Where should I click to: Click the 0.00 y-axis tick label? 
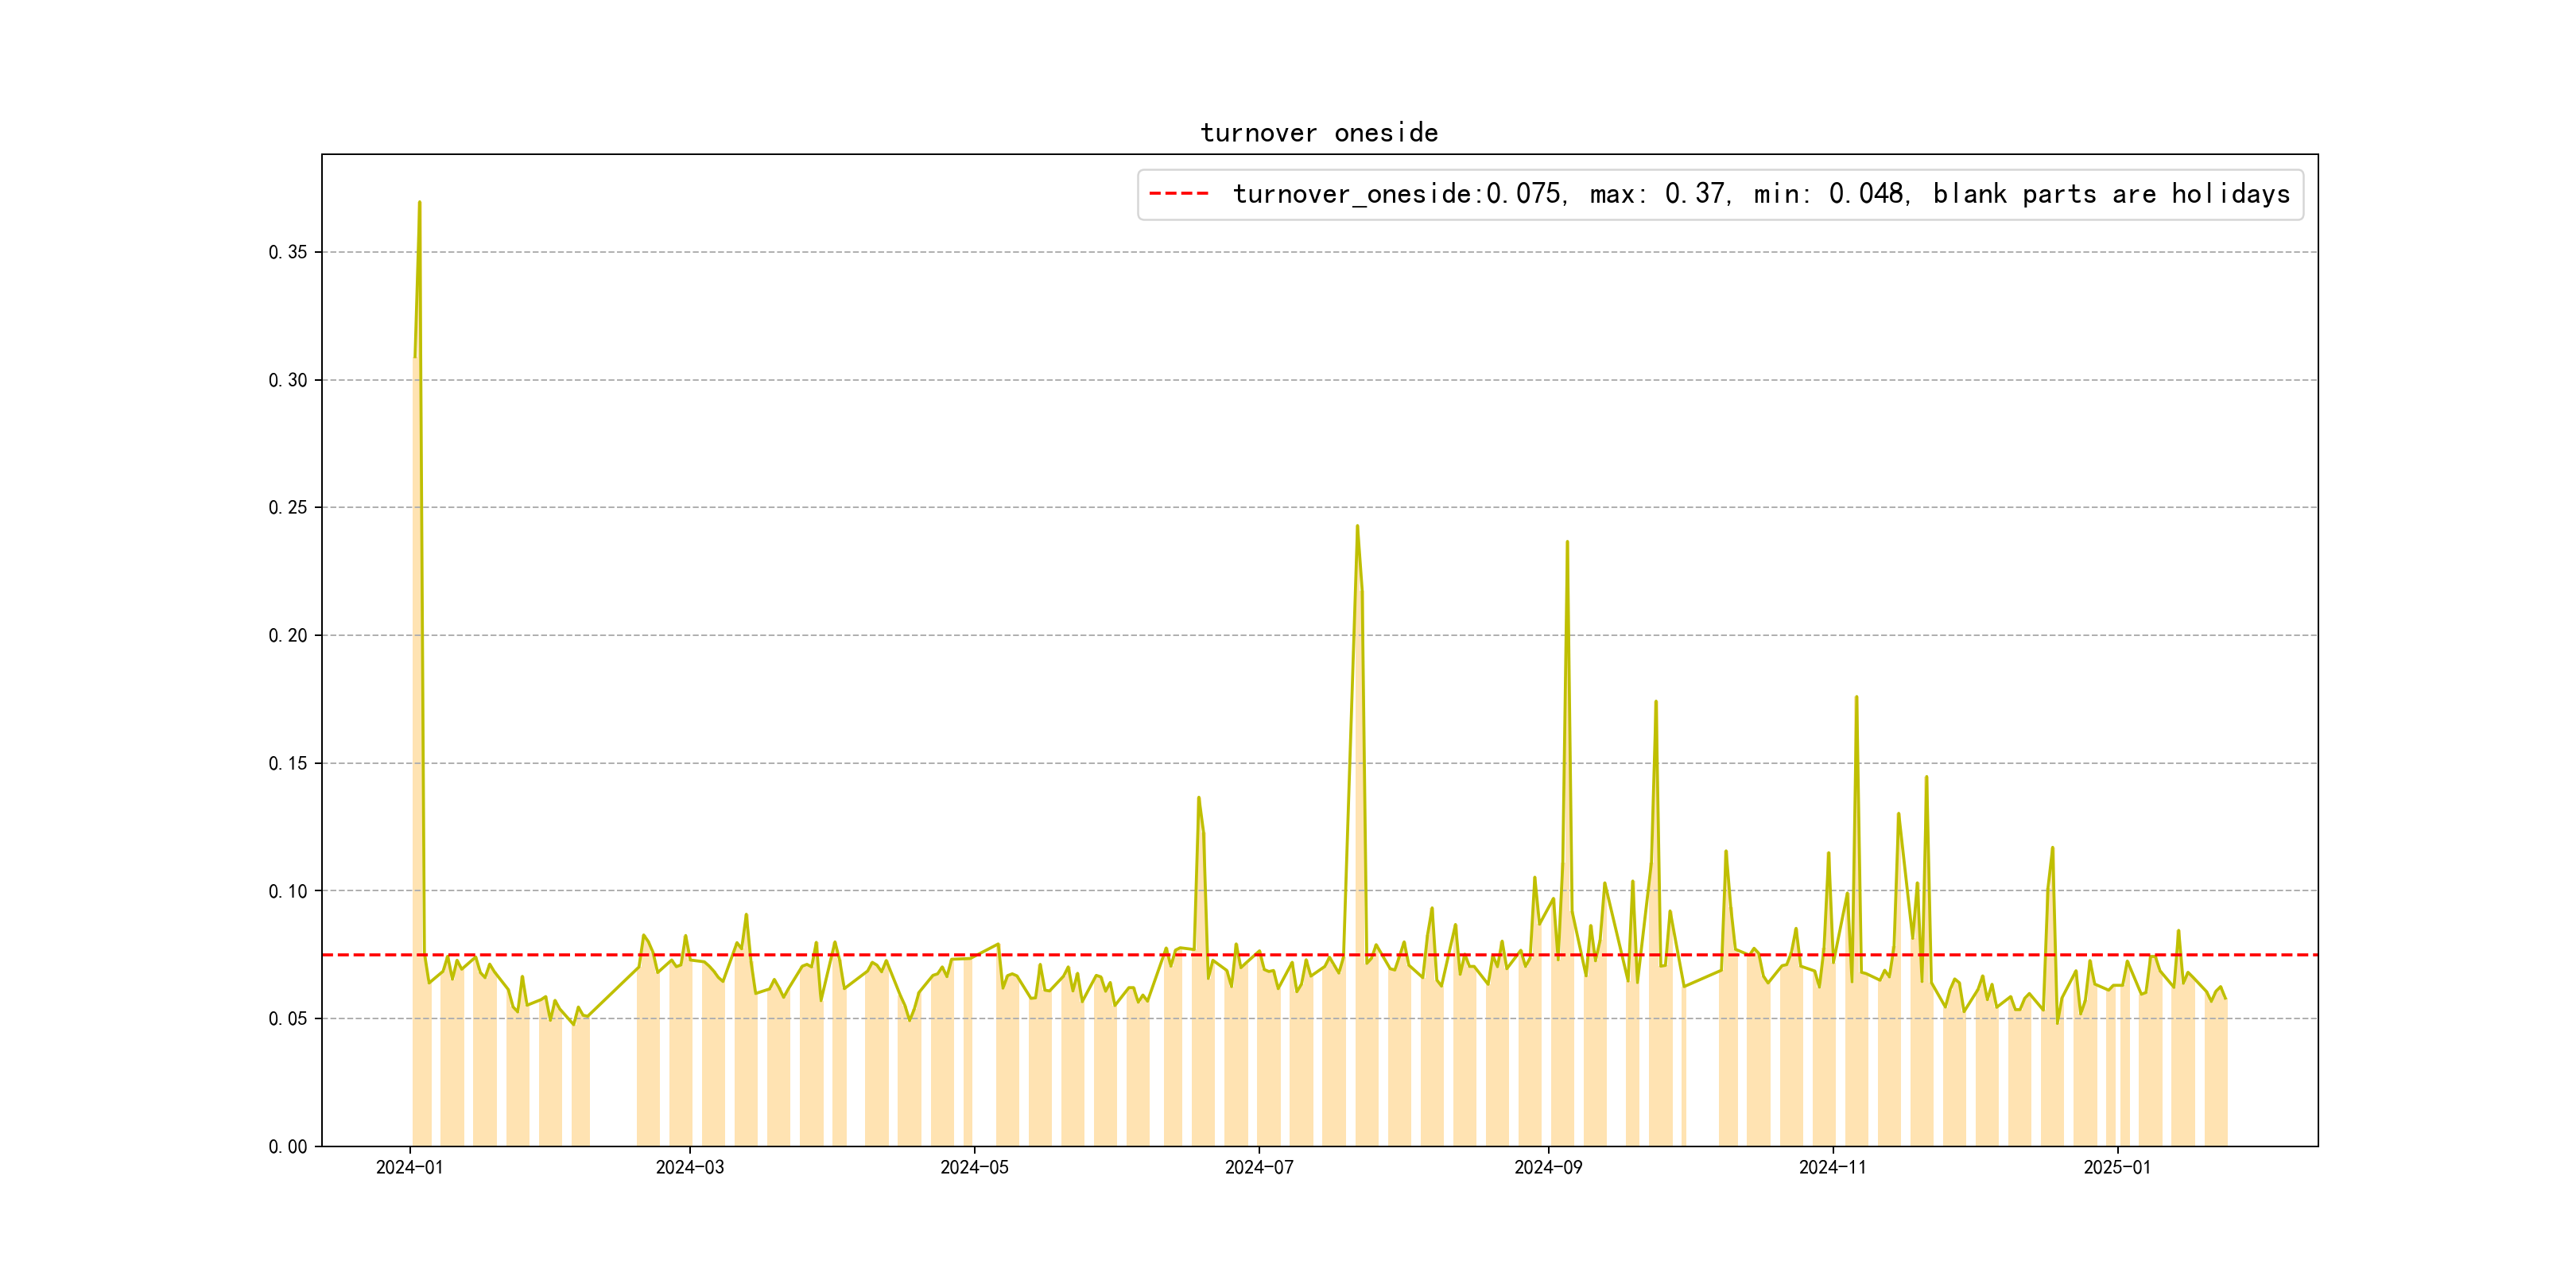[x=287, y=1146]
